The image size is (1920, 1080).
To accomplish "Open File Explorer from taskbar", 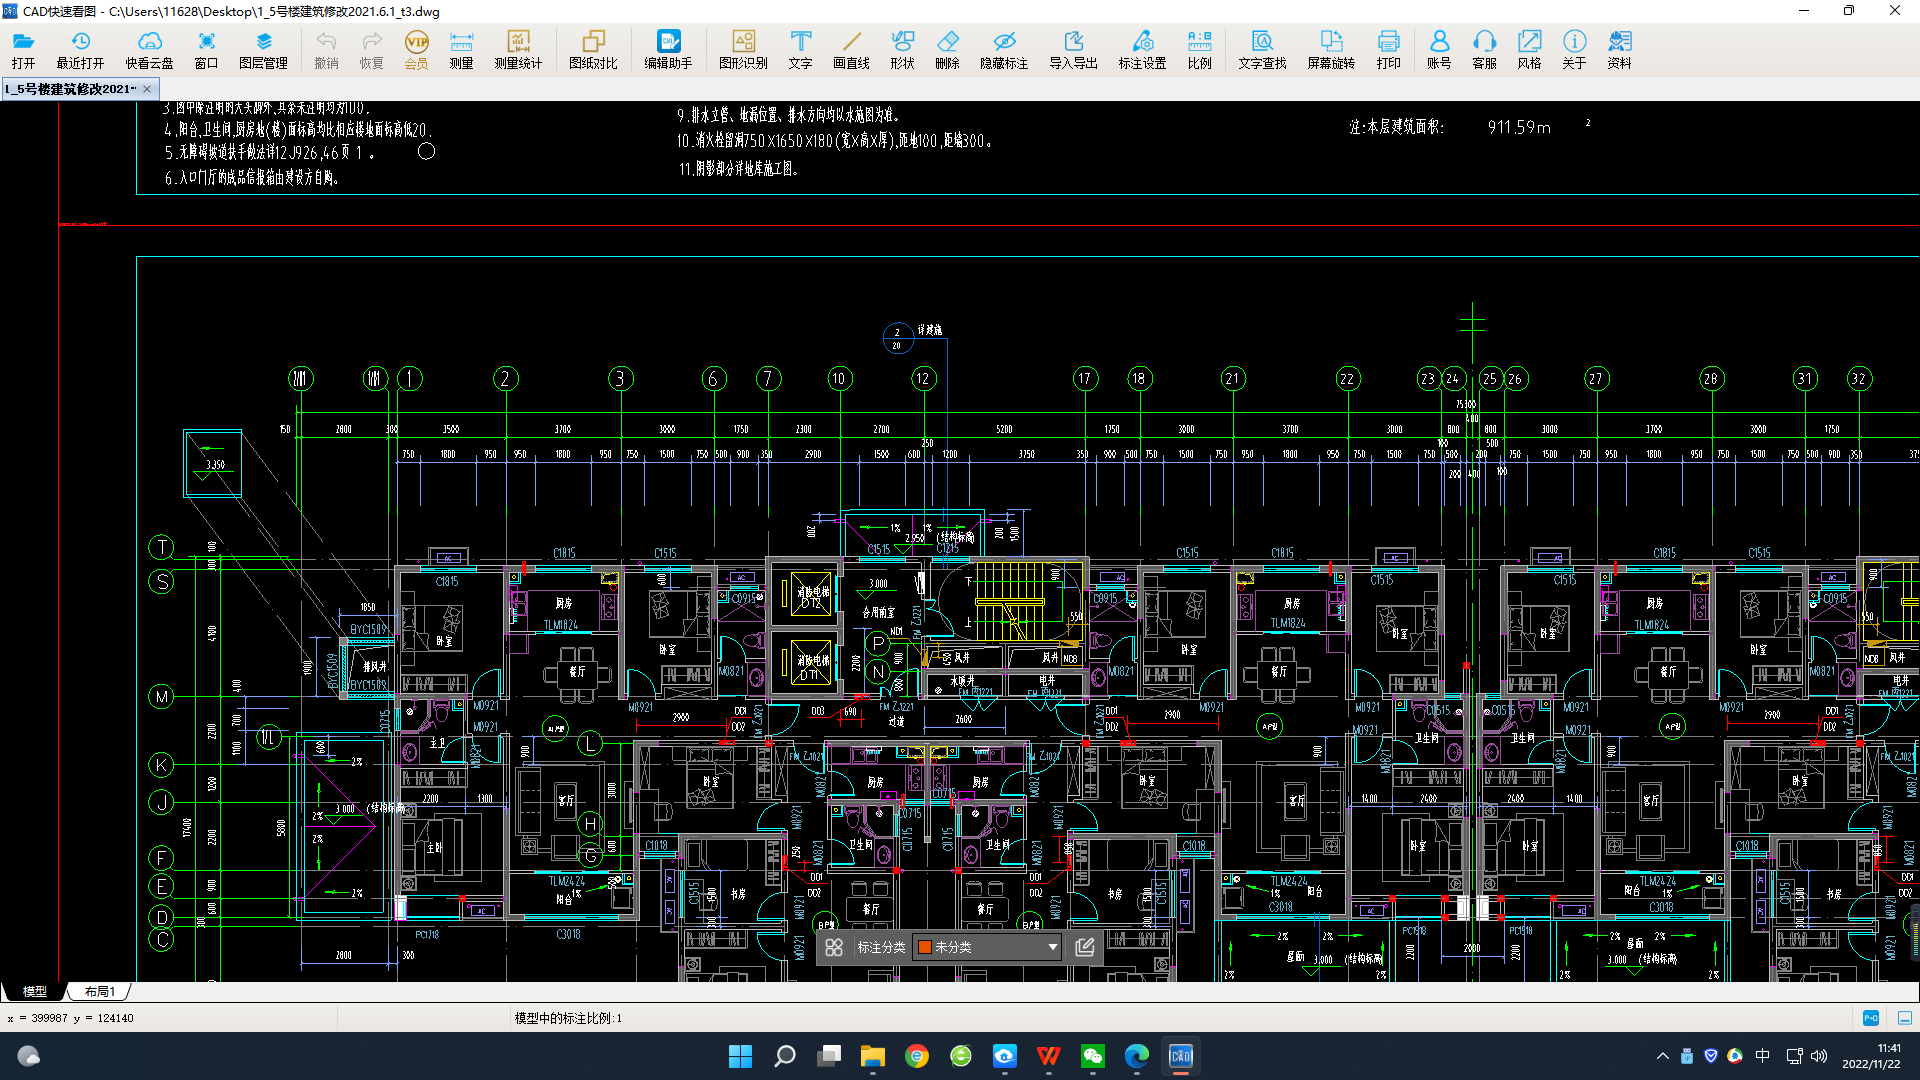I will click(x=873, y=1056).
